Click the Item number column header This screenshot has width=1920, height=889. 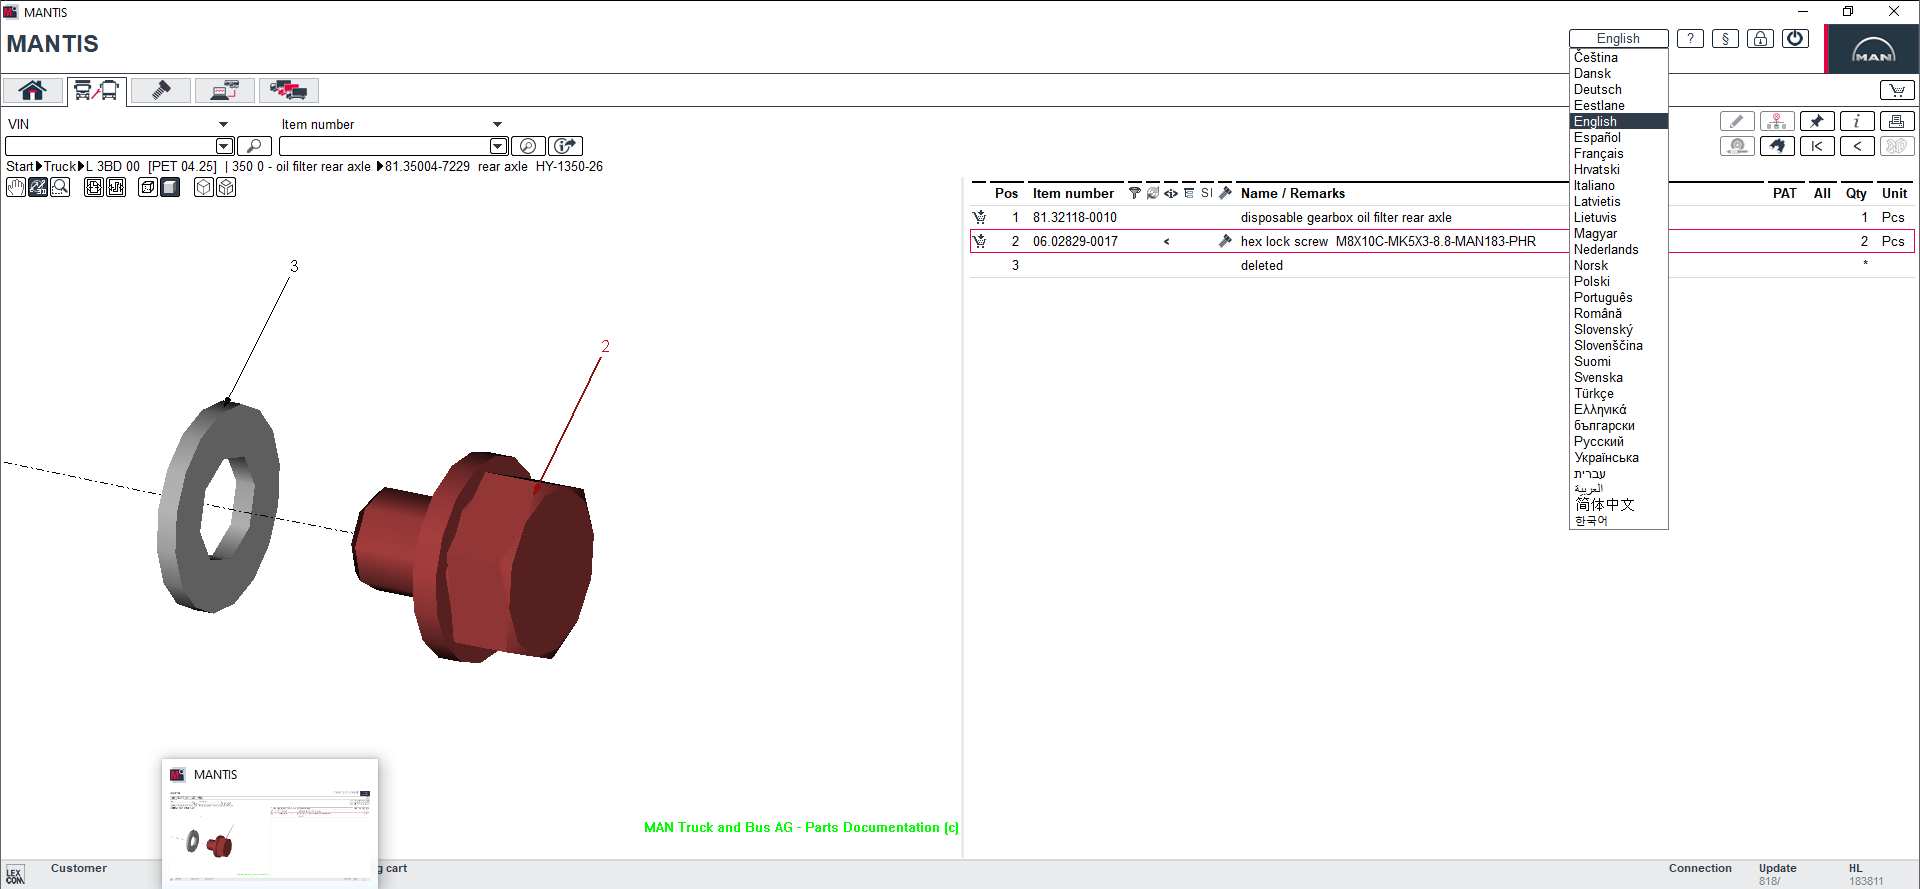click(x=1073, y=194)
